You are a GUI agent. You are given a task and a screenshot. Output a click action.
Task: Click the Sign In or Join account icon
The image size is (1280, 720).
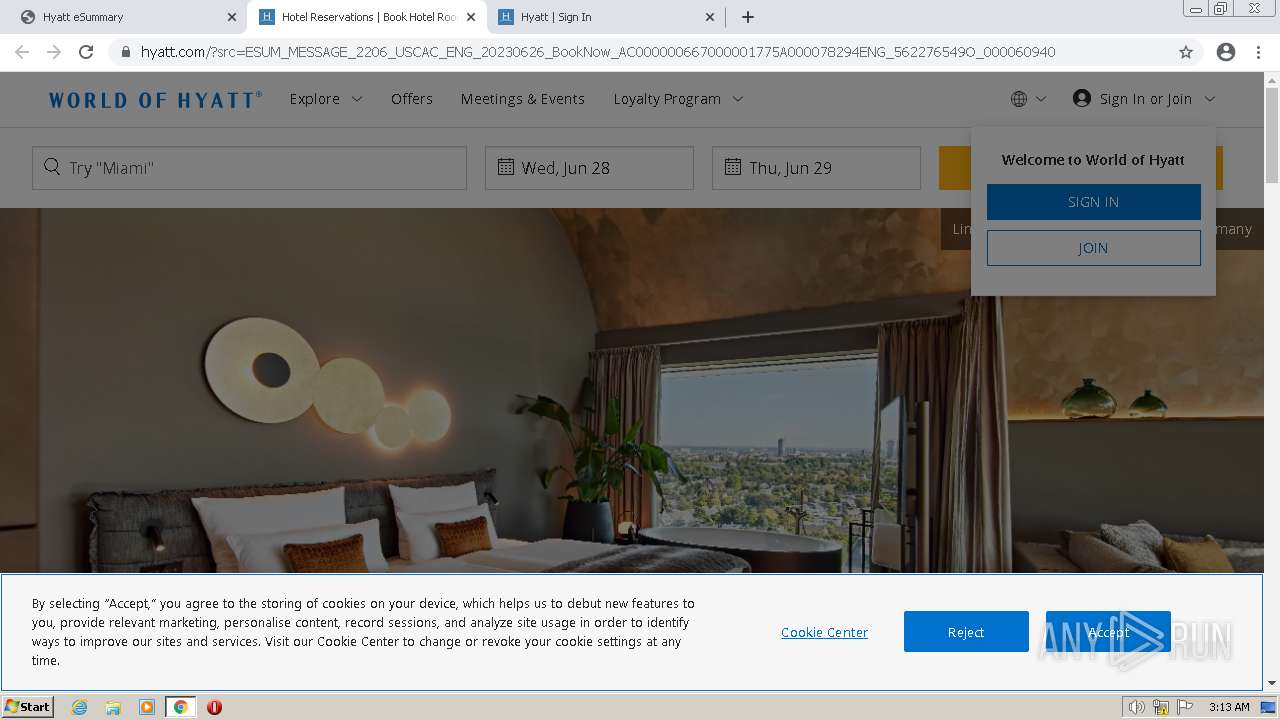coord(1082,98)
